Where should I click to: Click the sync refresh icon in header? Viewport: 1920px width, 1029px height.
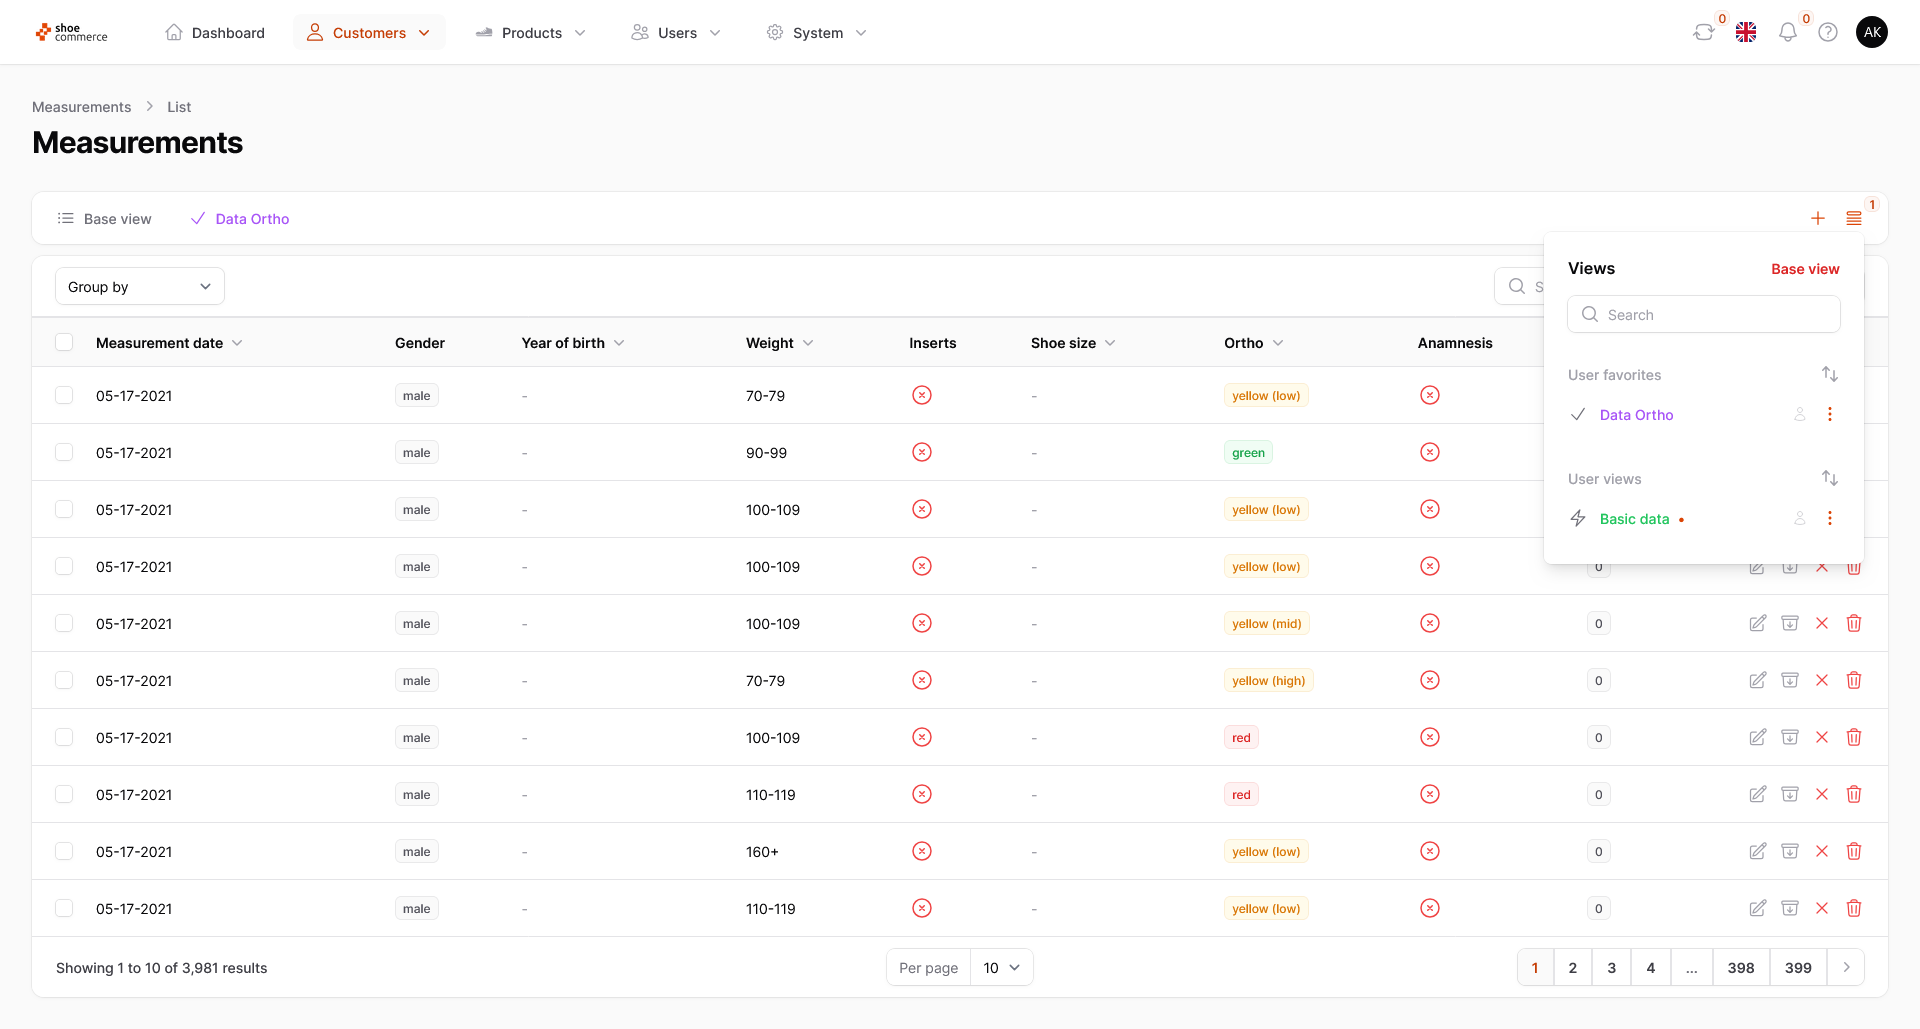(1703, 33)
